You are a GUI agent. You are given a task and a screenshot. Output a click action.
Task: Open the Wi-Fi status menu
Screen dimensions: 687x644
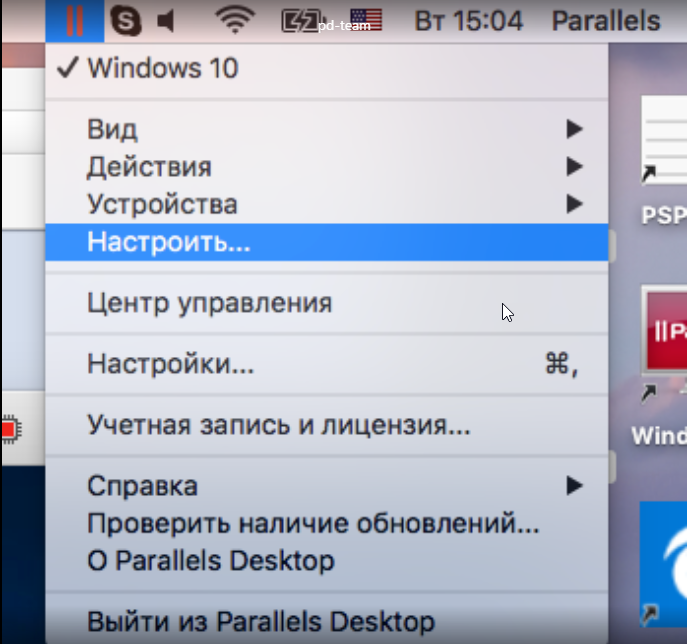pos(234,20)
